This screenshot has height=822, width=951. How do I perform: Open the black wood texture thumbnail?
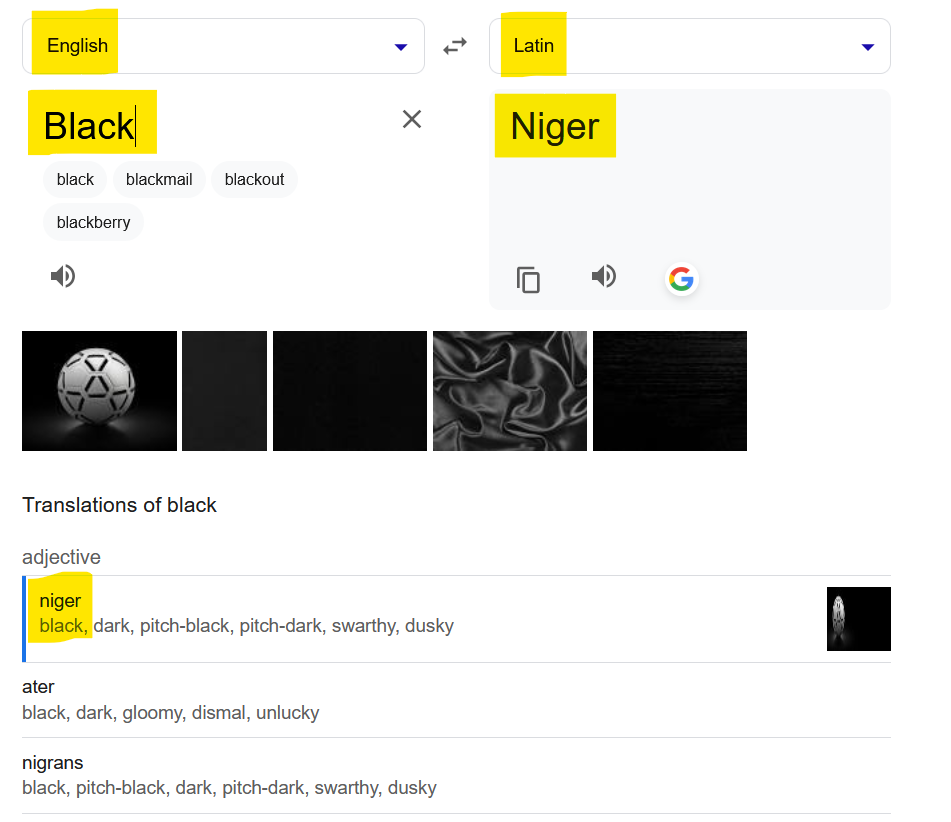(670, 391)
